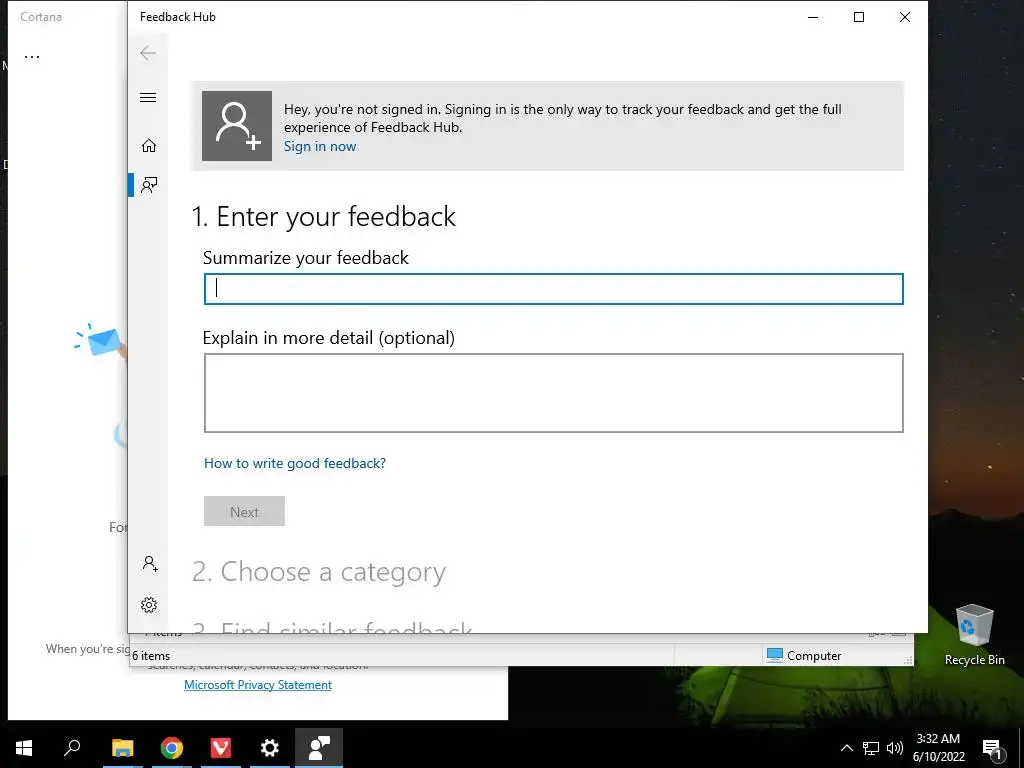Click the user avatar sign-in image
The height and width of the screenshot is (768, 1024).
[x=237, y=126]
